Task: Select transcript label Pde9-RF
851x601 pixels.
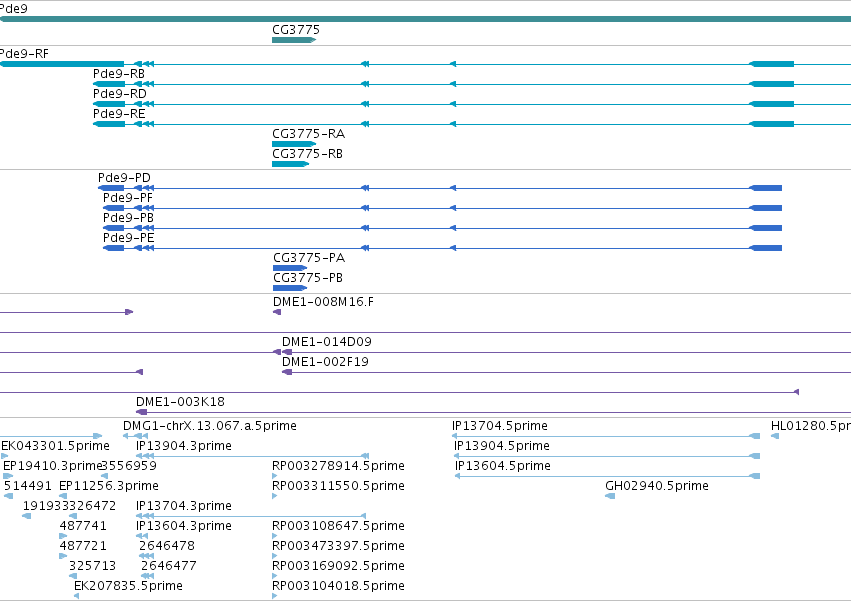Action: pos(24,53)
